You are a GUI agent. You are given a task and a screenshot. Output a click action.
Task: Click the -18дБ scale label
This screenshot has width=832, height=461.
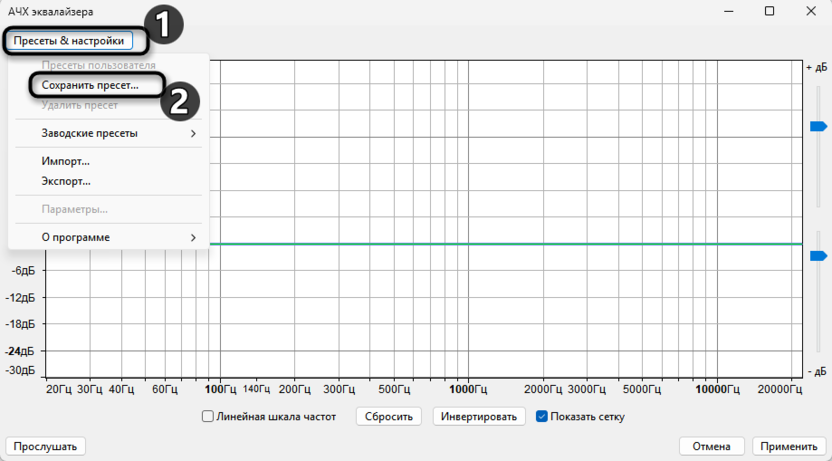[x=20, y=324]
